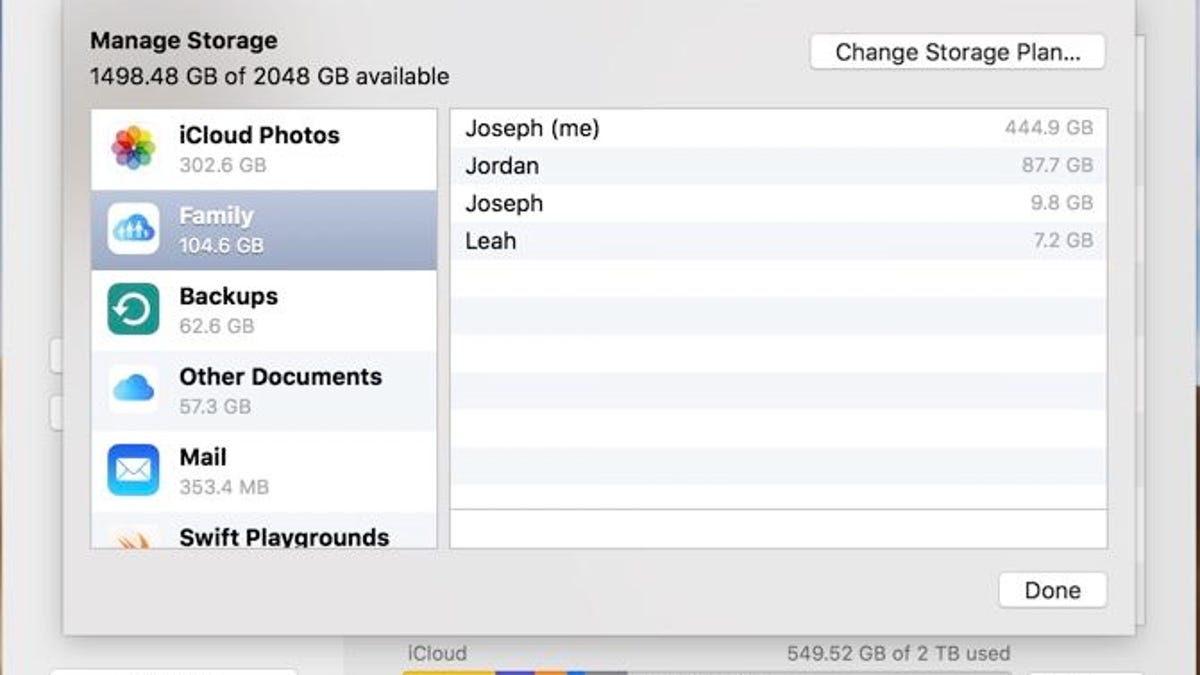The height and width of the screenshot is (675, 1200).
Task: Select Jordan in the family list
Action: pyautogui.click(x=502, y=166)
